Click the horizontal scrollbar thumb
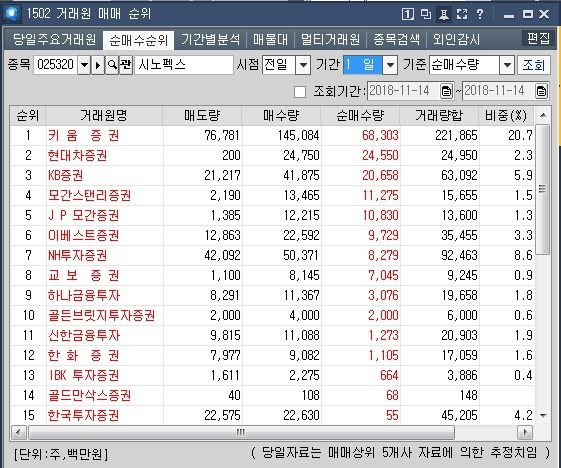Image resolution: width=561 pixels, height=468 pixels. click(x=241, y=432)
